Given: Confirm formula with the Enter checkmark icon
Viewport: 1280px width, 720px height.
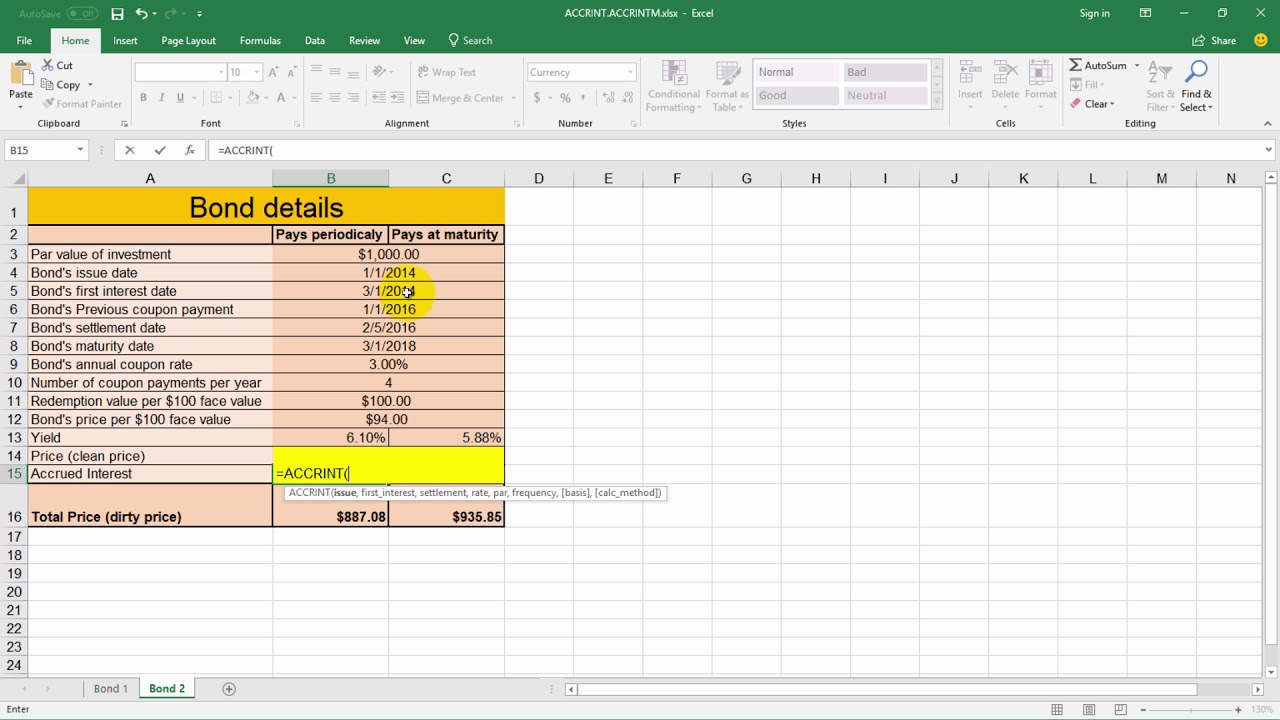Looking at the screenshot, I should click(160, 150).
